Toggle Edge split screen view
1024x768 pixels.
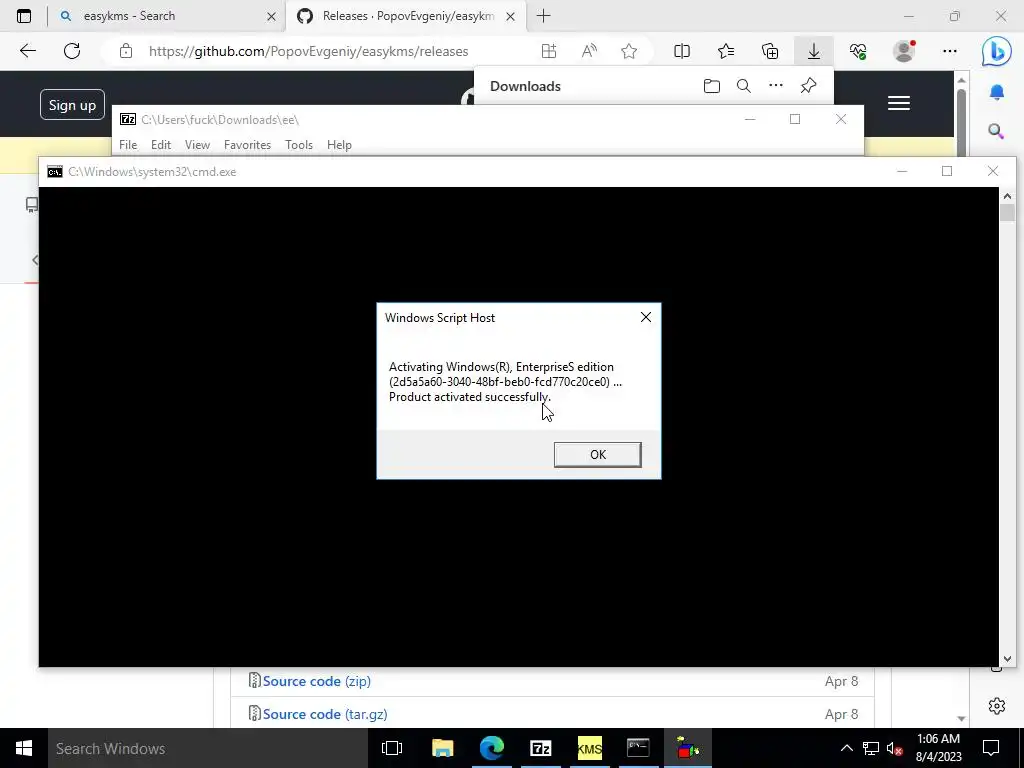(x=681, y=51)
